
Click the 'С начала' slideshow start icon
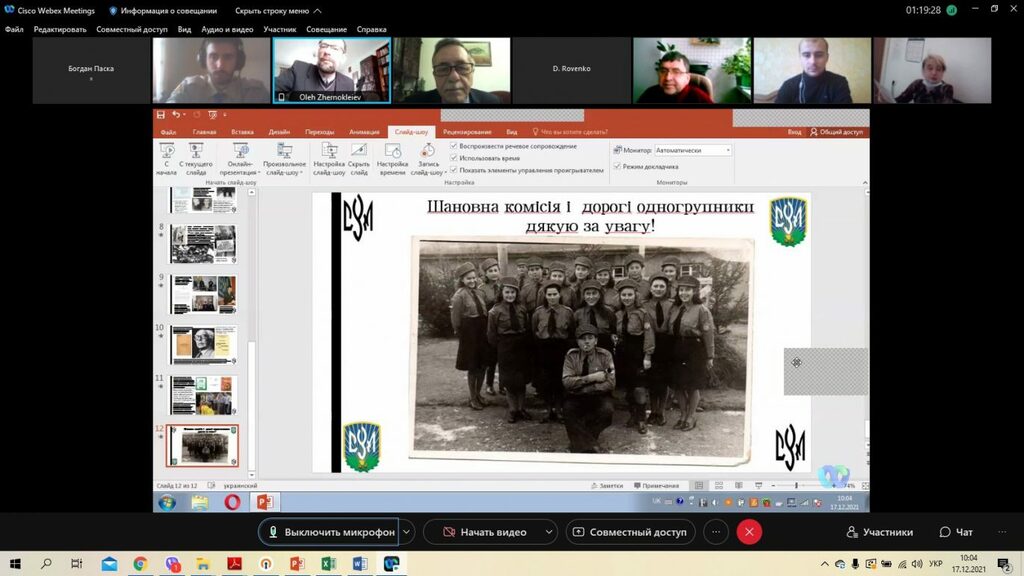click(166, 152)
